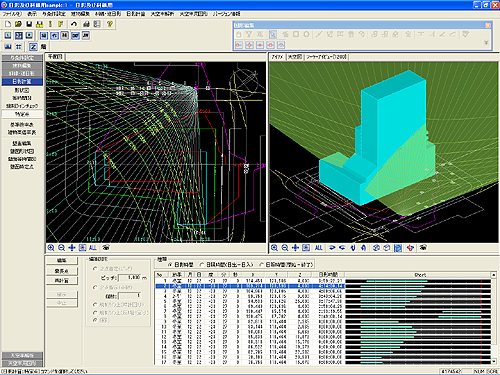Click the 天空率解析 sidebar button at bottom
Screen dimensions: 500x375
pos(22,355)
